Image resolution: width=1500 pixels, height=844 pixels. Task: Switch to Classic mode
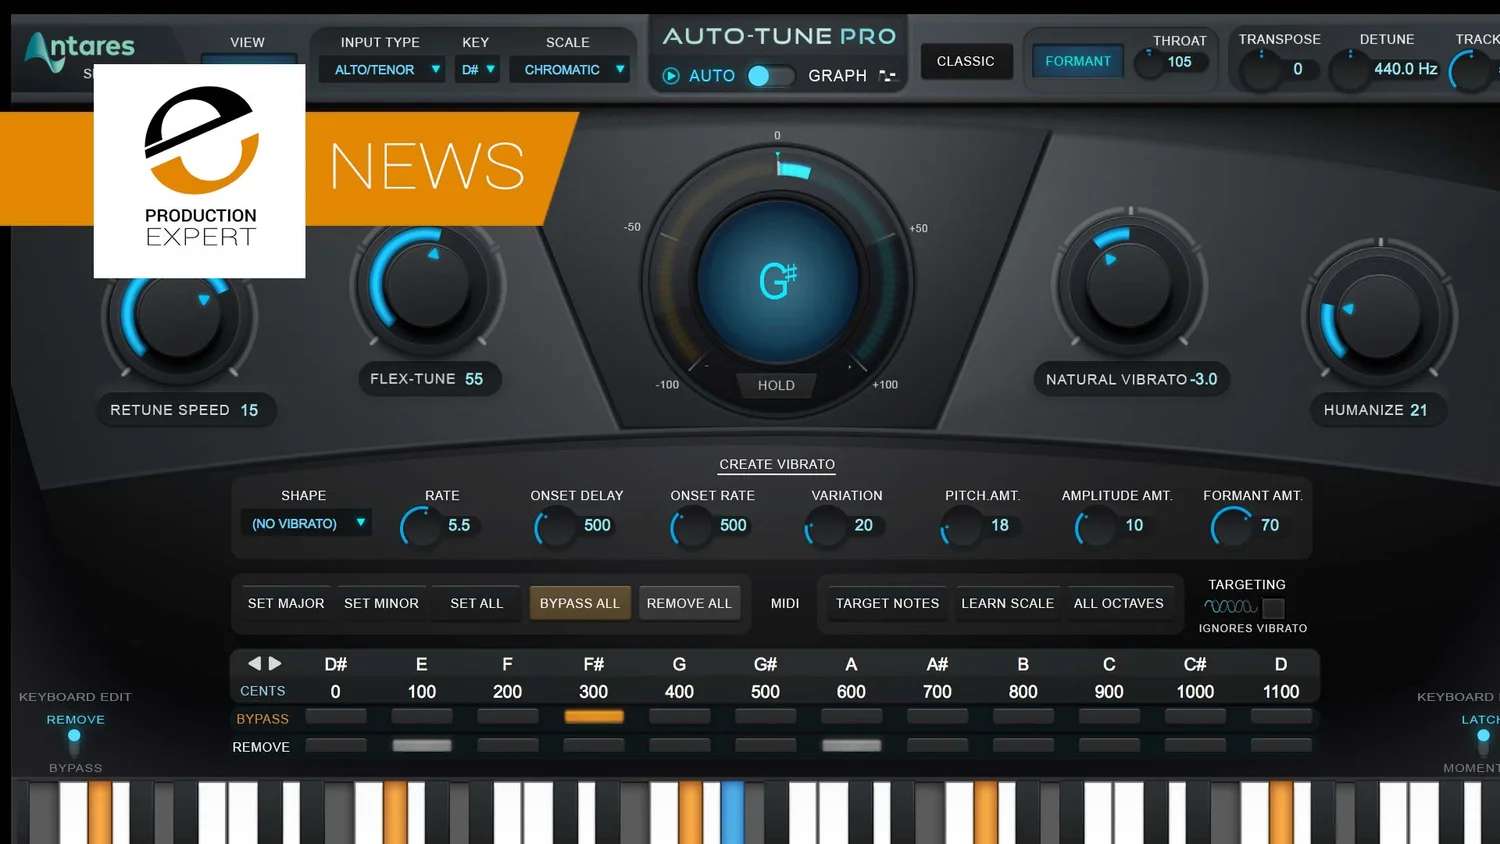(965, 61)
